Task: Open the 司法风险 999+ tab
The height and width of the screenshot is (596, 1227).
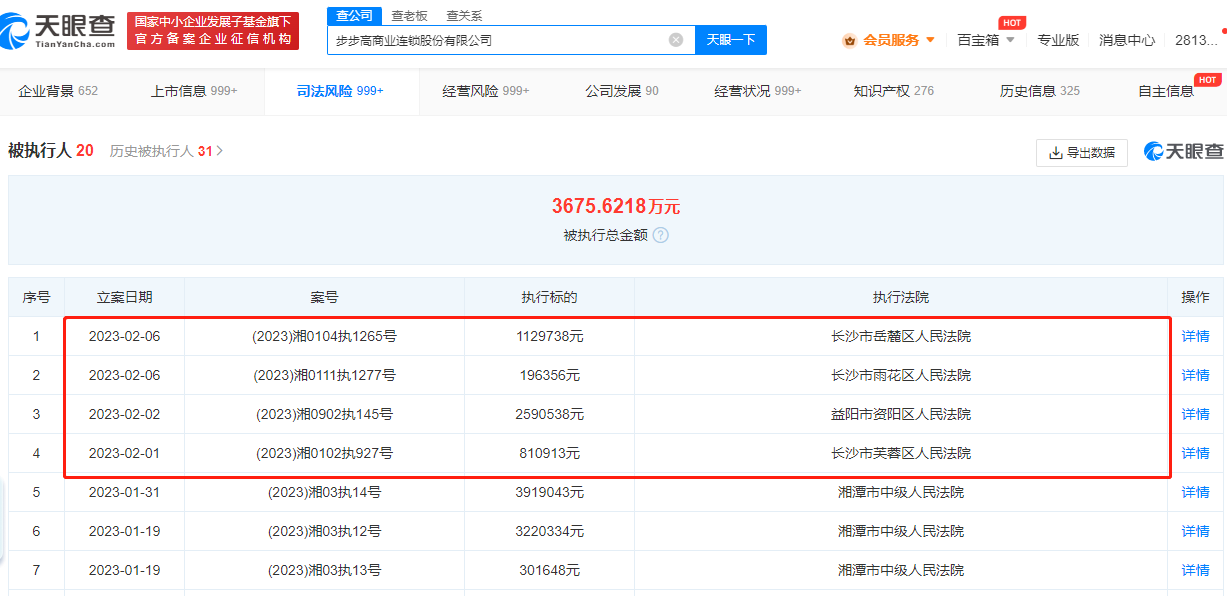Action: (x=340, y=91)
